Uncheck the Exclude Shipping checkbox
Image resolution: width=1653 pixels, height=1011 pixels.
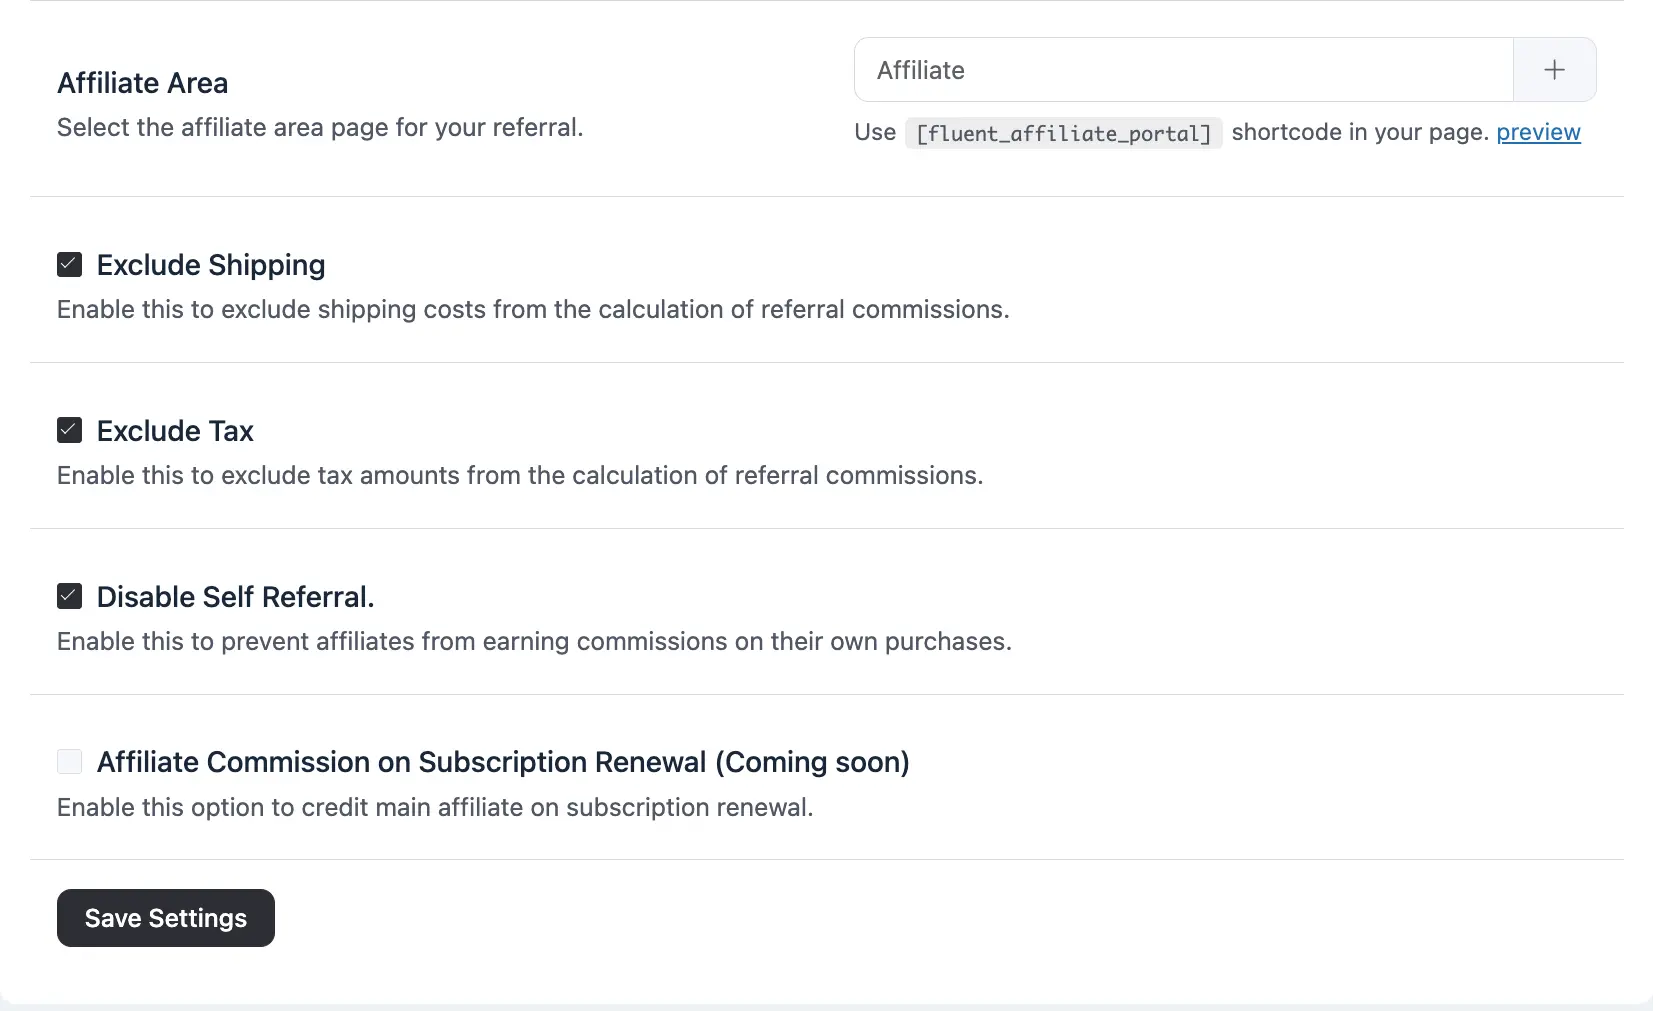69,263
